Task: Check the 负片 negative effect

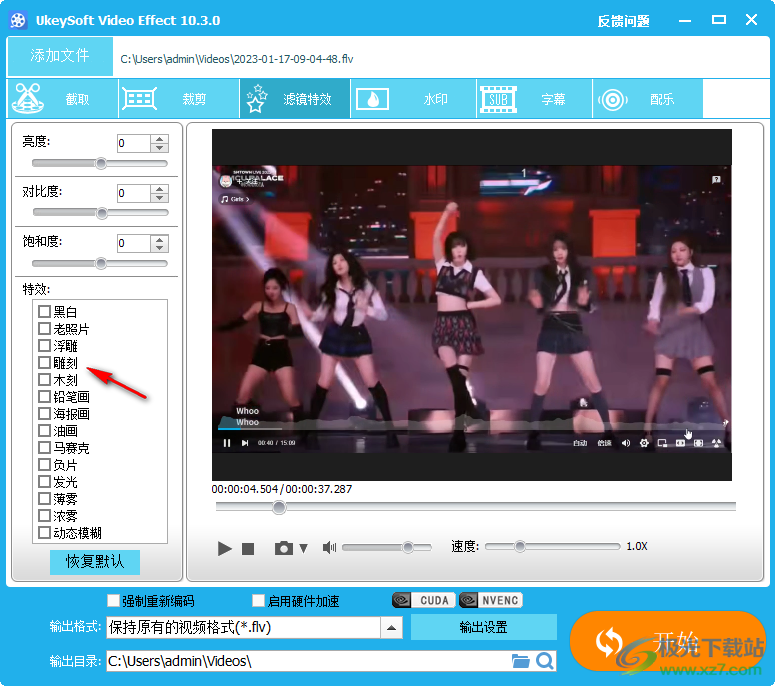Action: (x=44, y=465)
